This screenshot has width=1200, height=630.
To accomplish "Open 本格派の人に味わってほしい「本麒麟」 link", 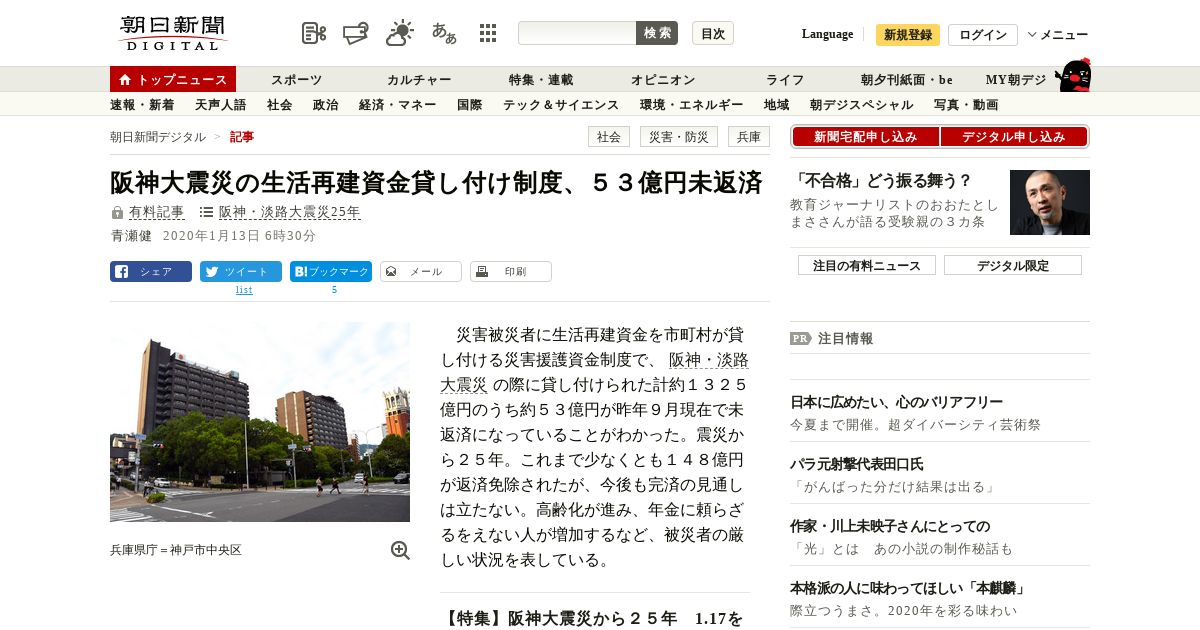I will 908,588.
